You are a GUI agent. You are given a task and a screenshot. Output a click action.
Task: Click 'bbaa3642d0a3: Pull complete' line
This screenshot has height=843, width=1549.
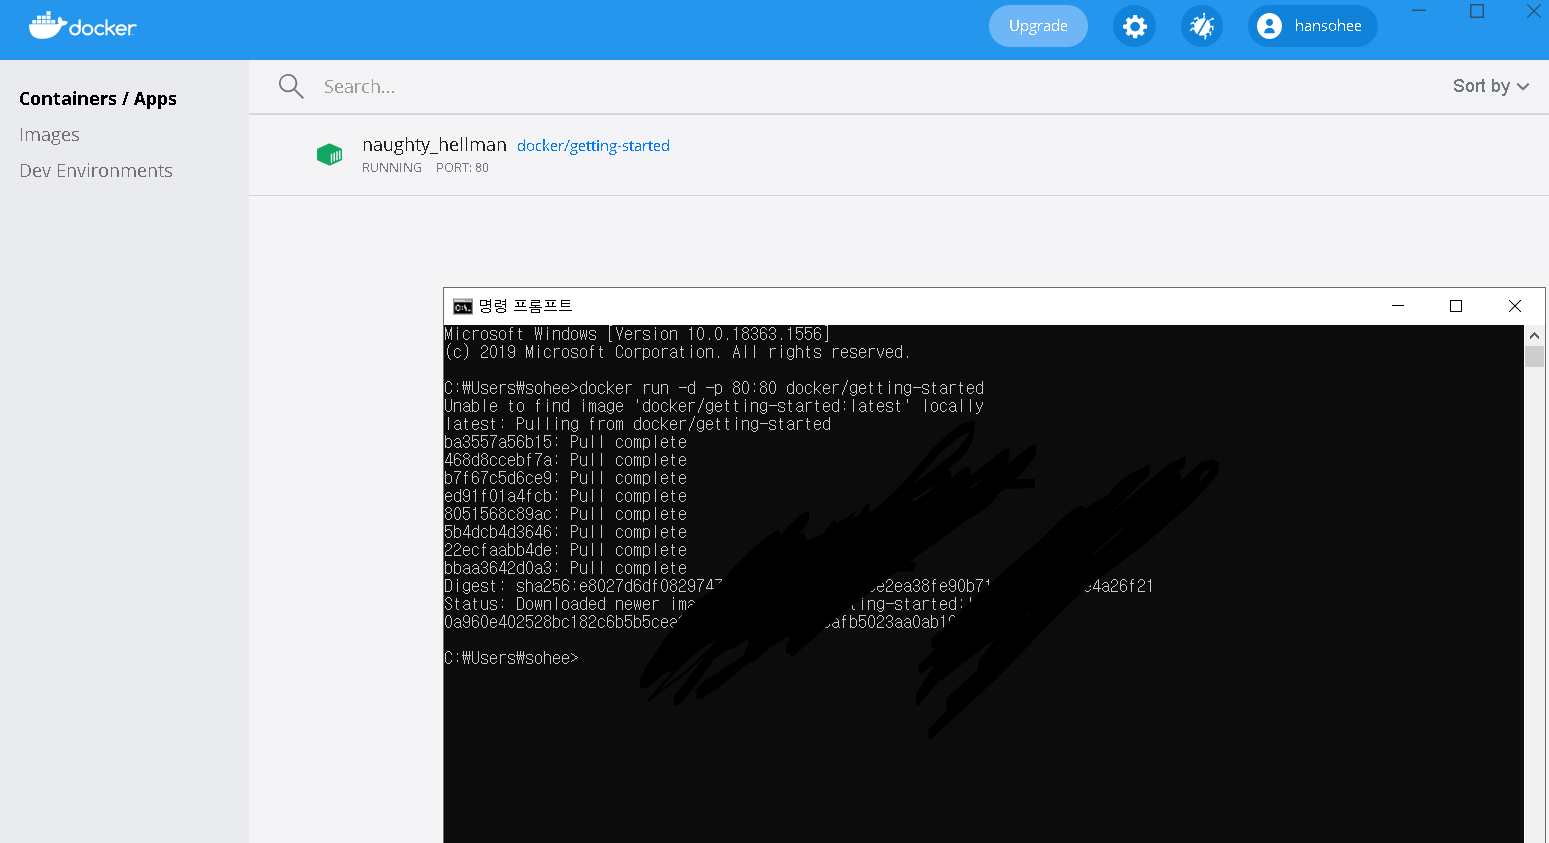tap(565, 568)
